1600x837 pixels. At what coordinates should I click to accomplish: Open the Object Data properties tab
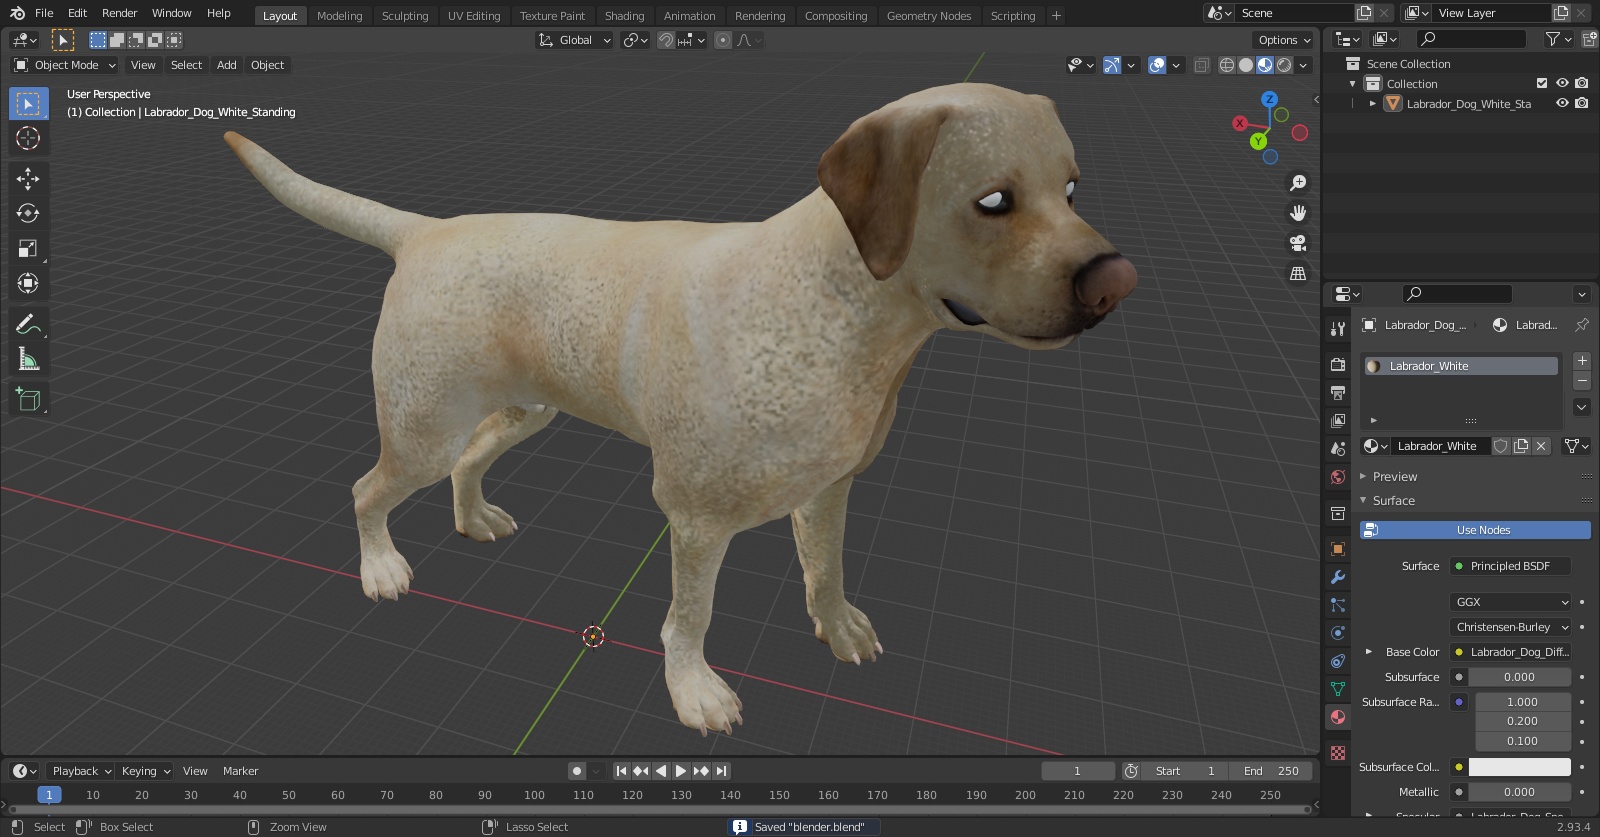point(1338,689)
